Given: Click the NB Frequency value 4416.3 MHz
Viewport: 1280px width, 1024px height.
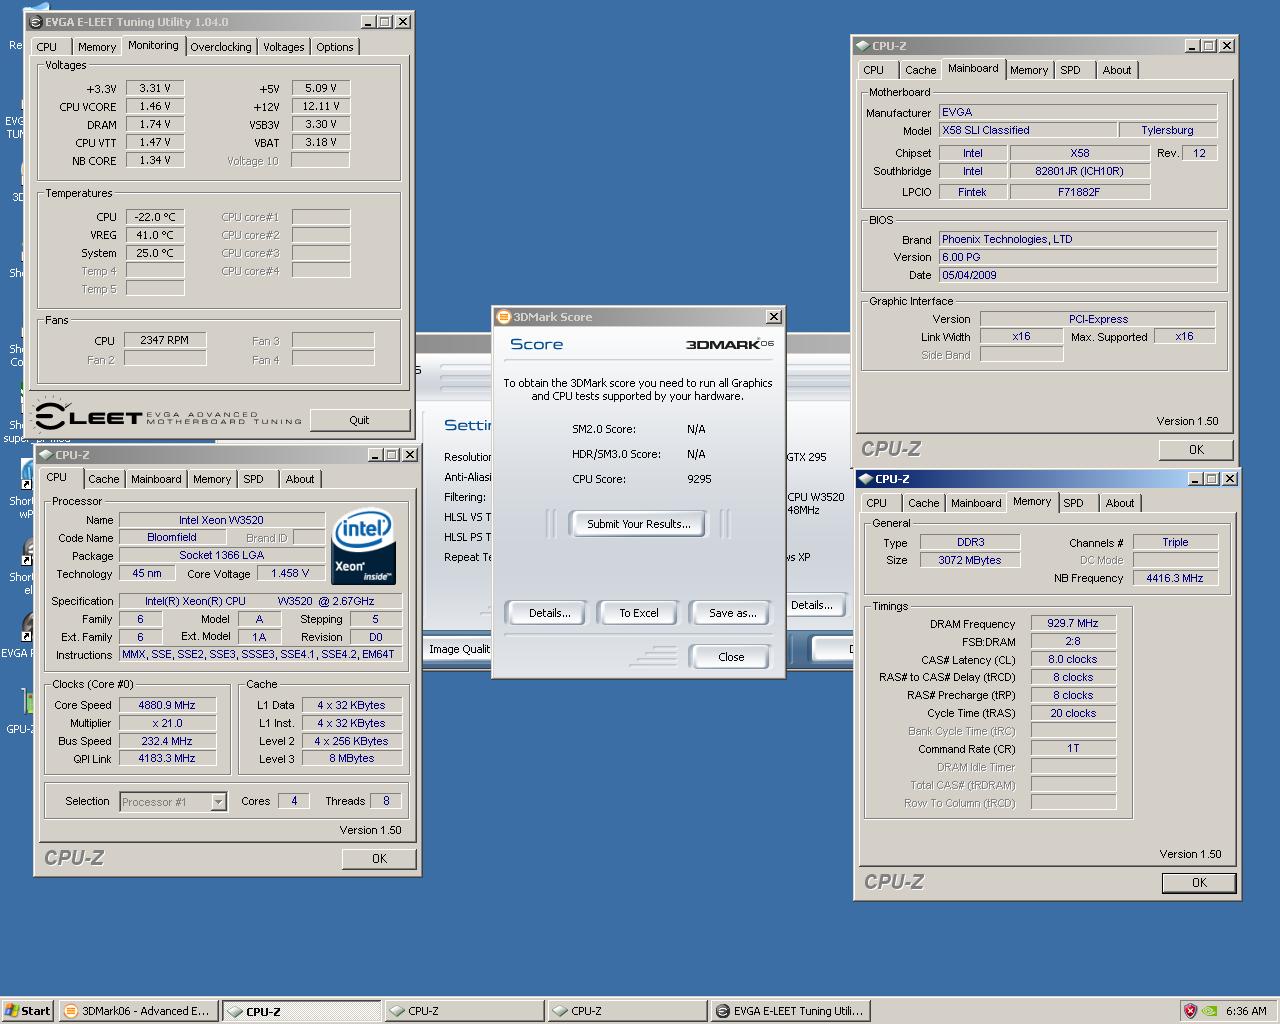Looking at the screenshot, I should [x=1175, y=578].
